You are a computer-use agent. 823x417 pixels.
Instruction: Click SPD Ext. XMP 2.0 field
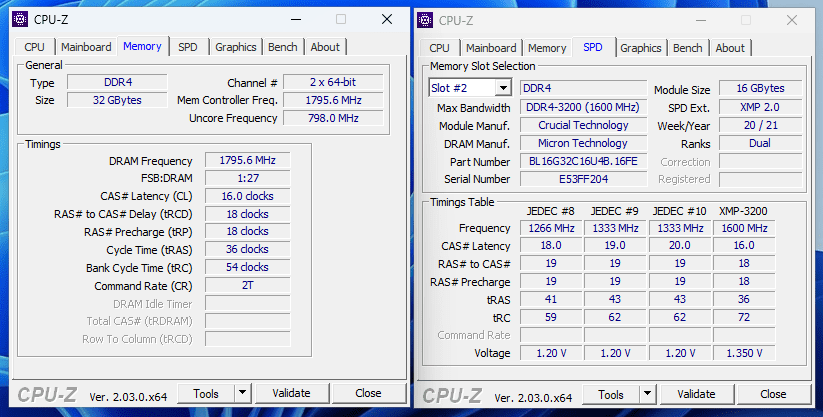pos(761,107)
